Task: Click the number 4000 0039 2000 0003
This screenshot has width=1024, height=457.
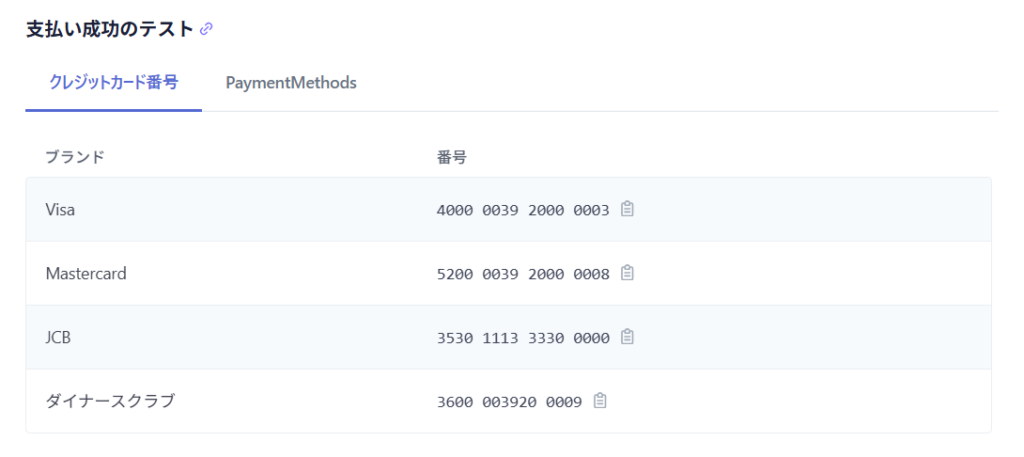Action: coord(523,210)
